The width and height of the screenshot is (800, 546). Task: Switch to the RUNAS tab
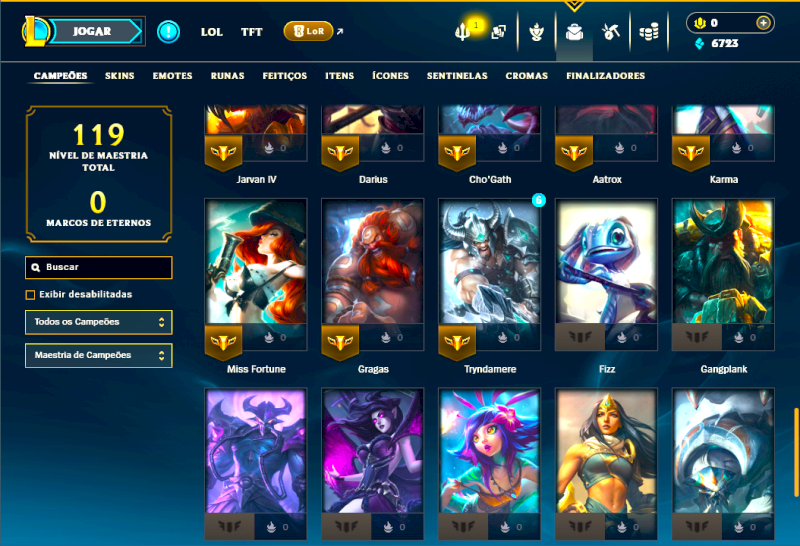228,76
